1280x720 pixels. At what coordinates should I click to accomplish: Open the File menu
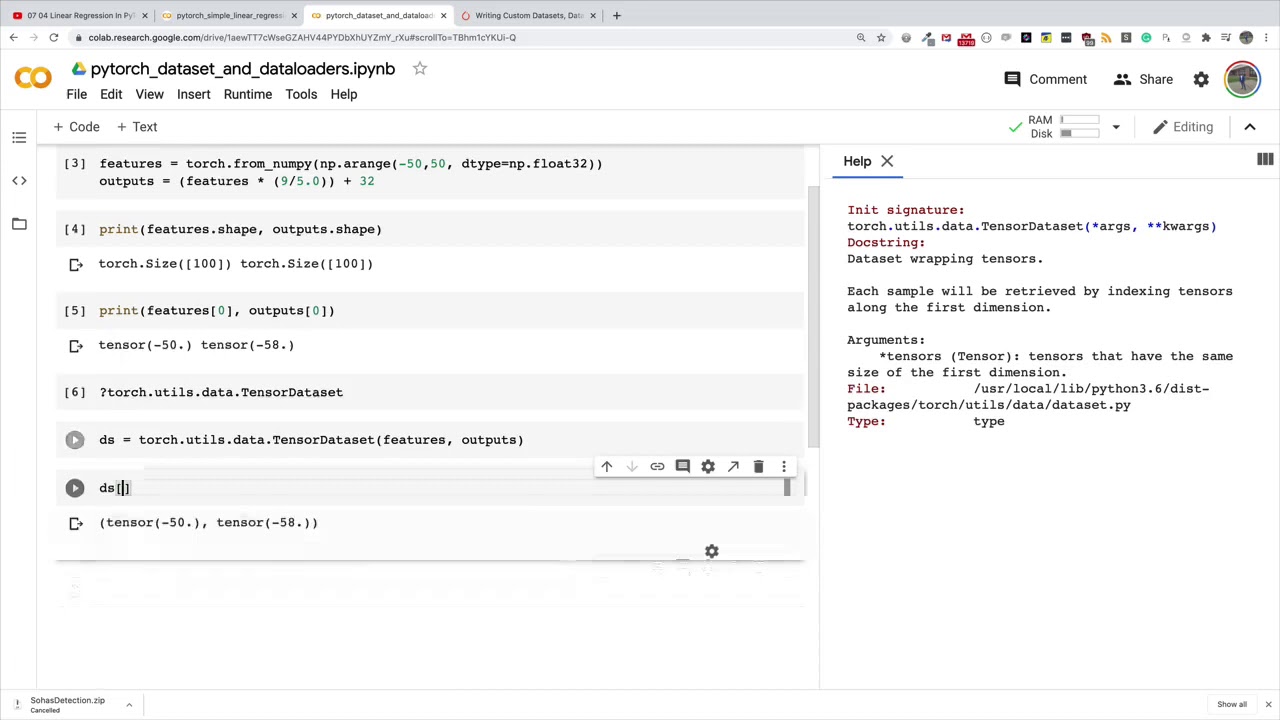(x=77, y=94)
